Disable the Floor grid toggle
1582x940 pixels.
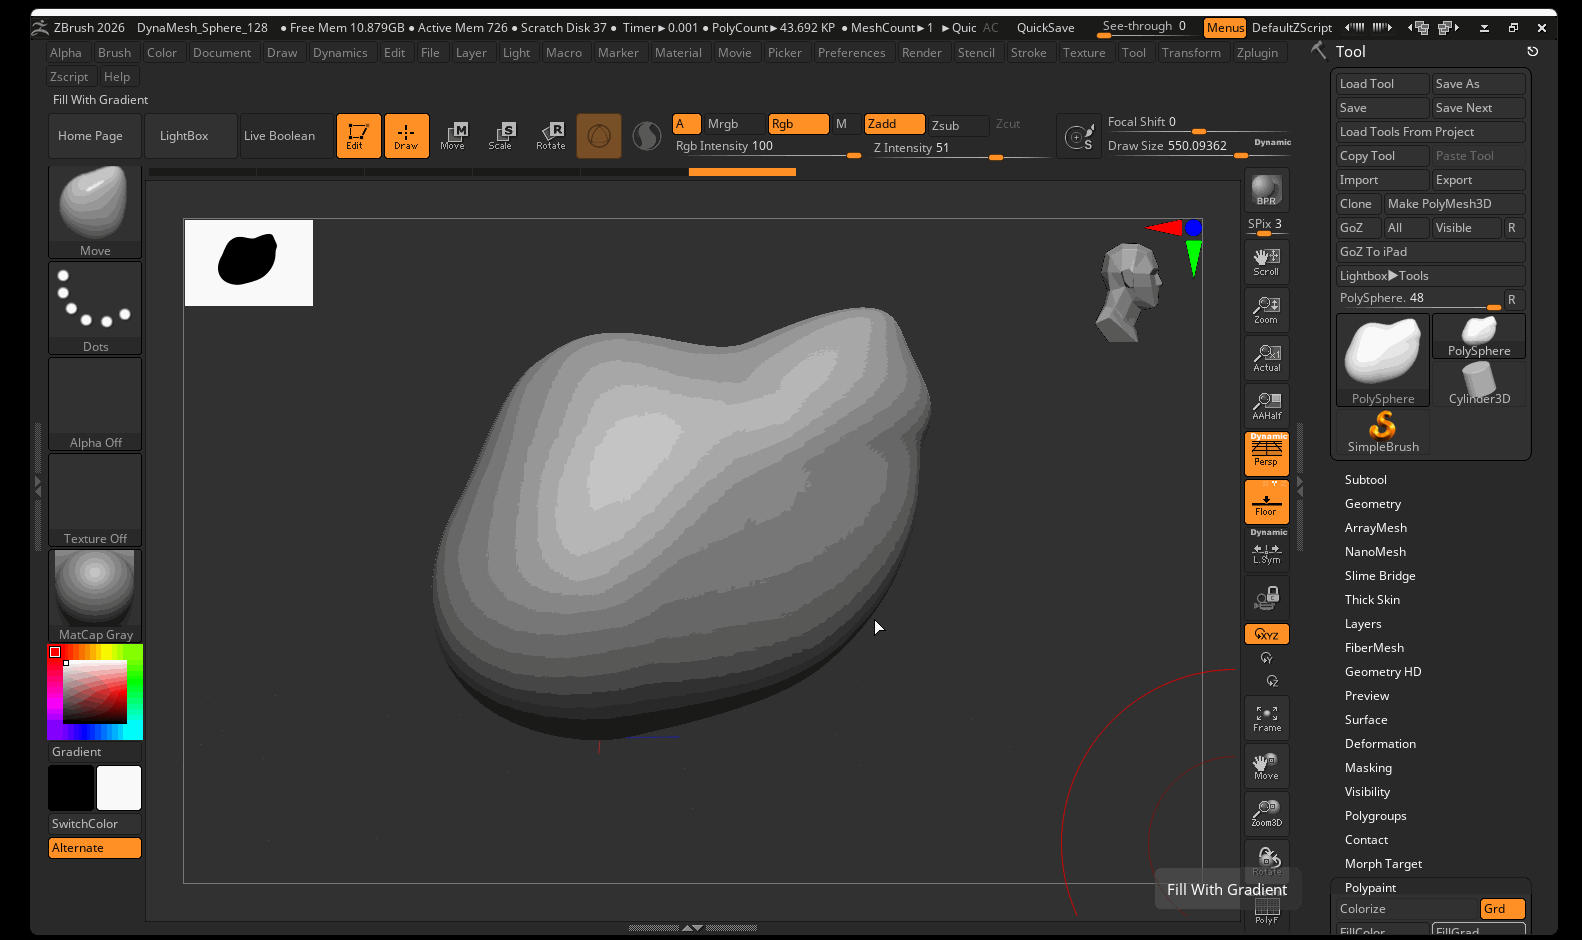pyautogui.click(x=1266, y=501)
